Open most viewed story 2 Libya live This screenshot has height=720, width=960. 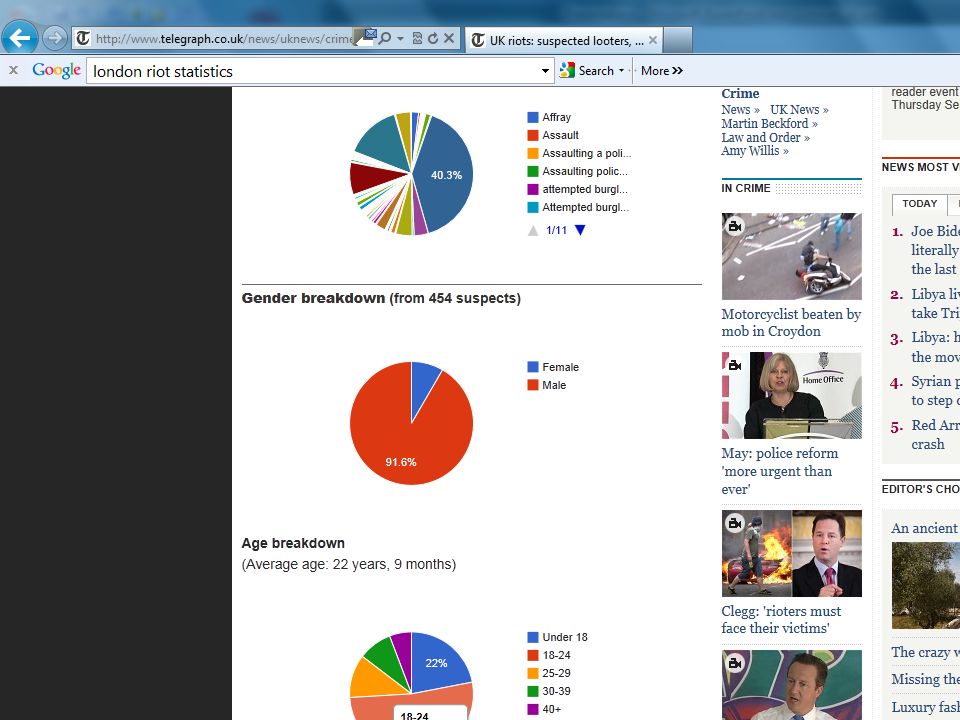pos(935,304)
